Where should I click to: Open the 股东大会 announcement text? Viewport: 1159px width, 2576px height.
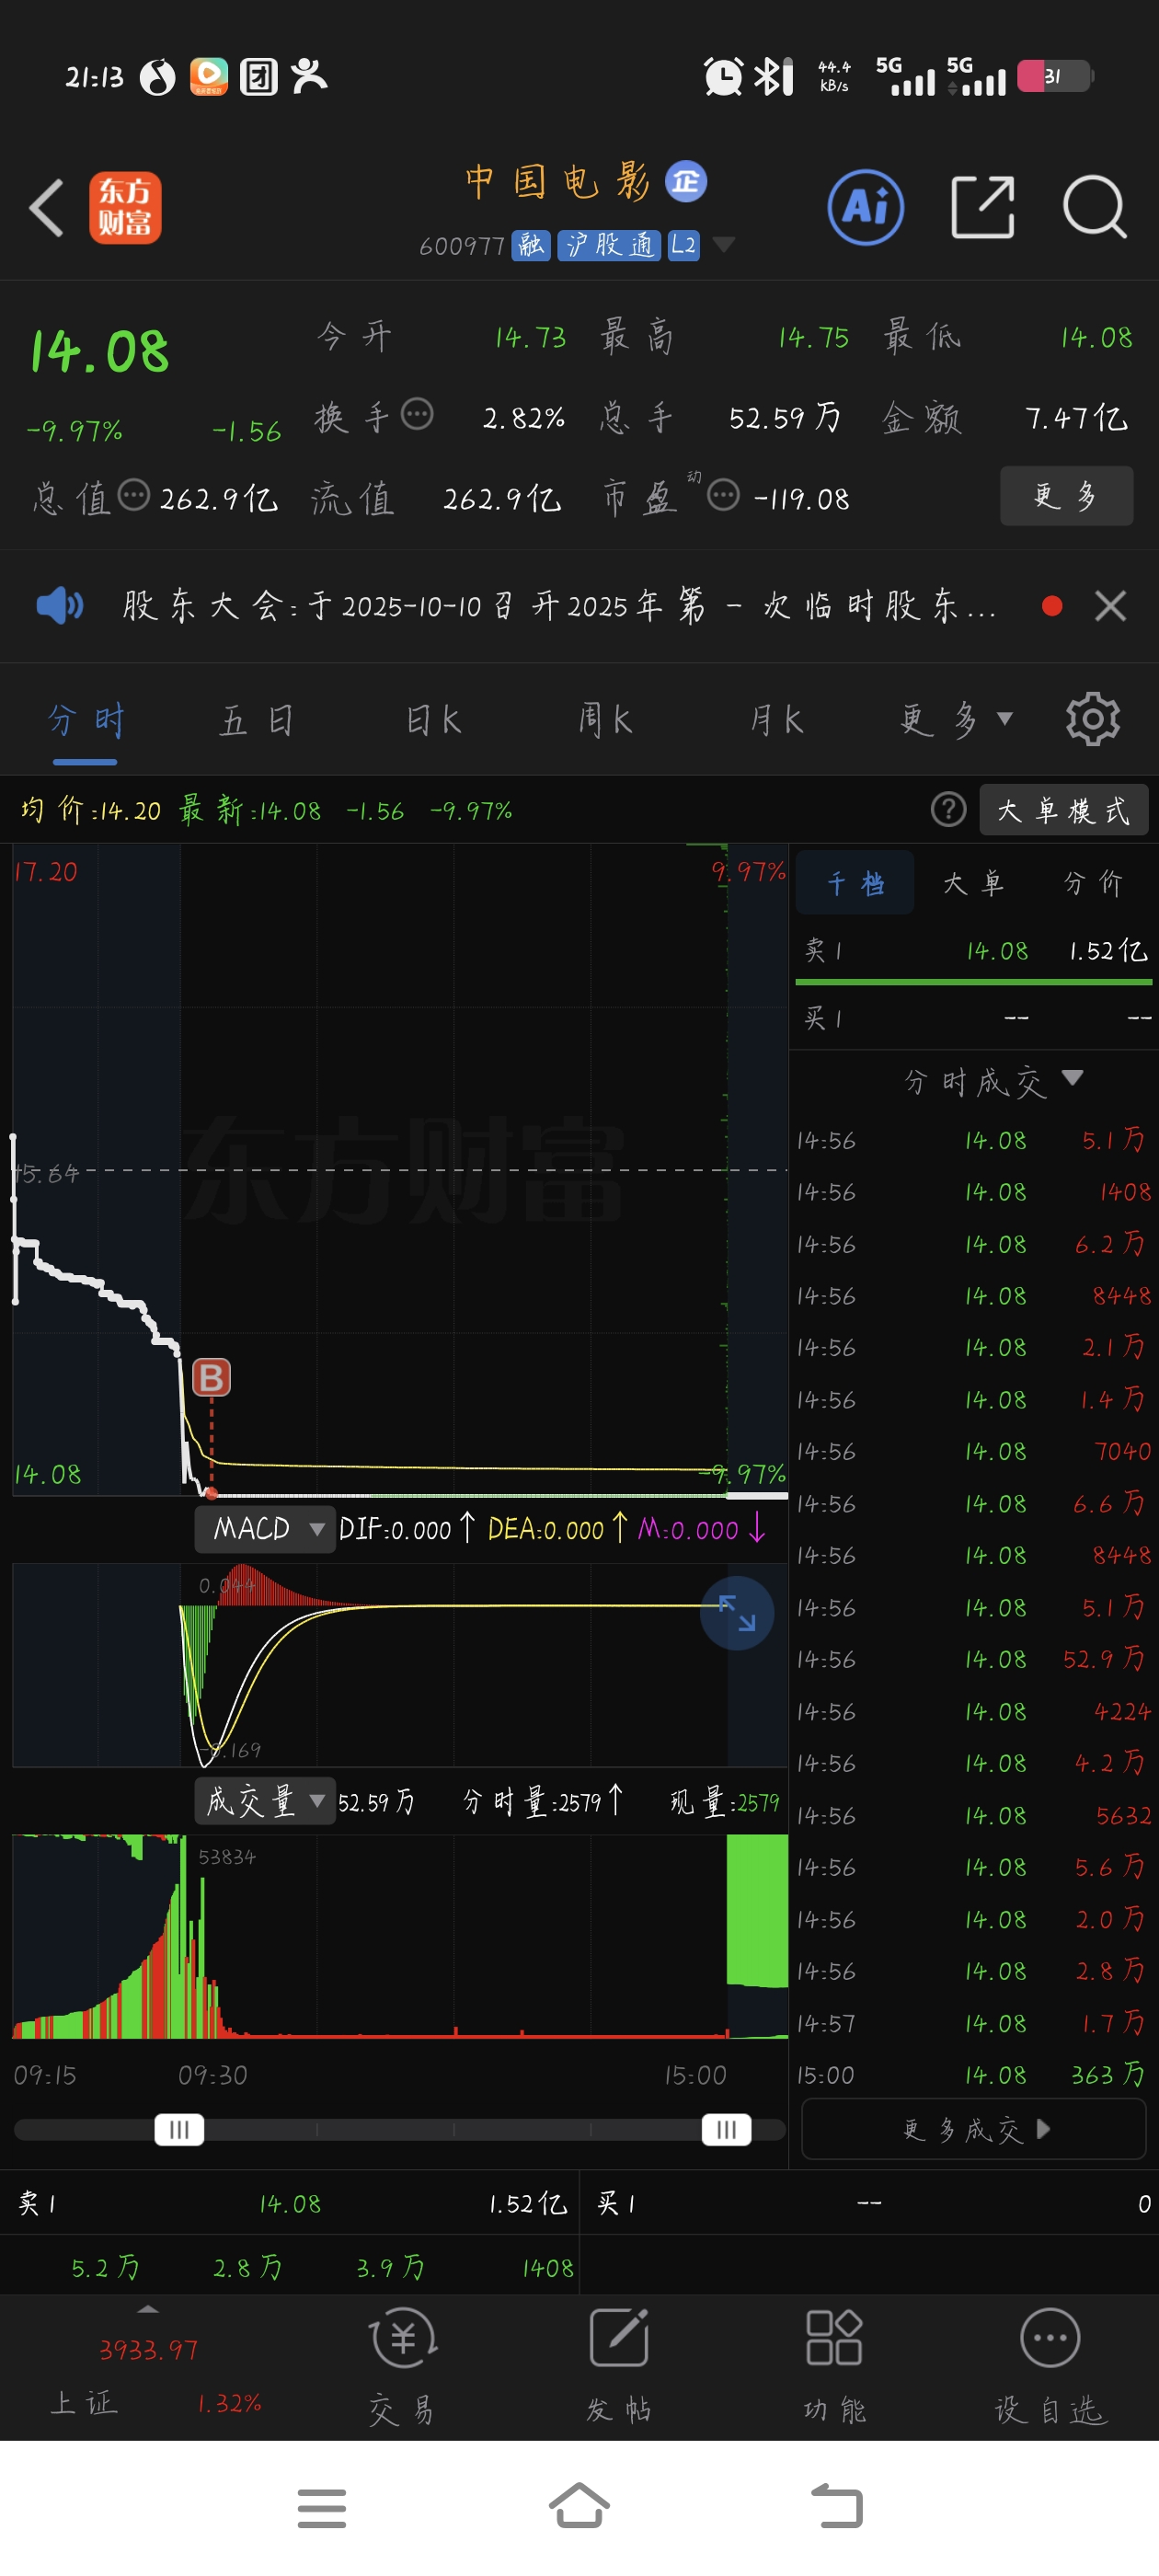(x=559, y=606)
